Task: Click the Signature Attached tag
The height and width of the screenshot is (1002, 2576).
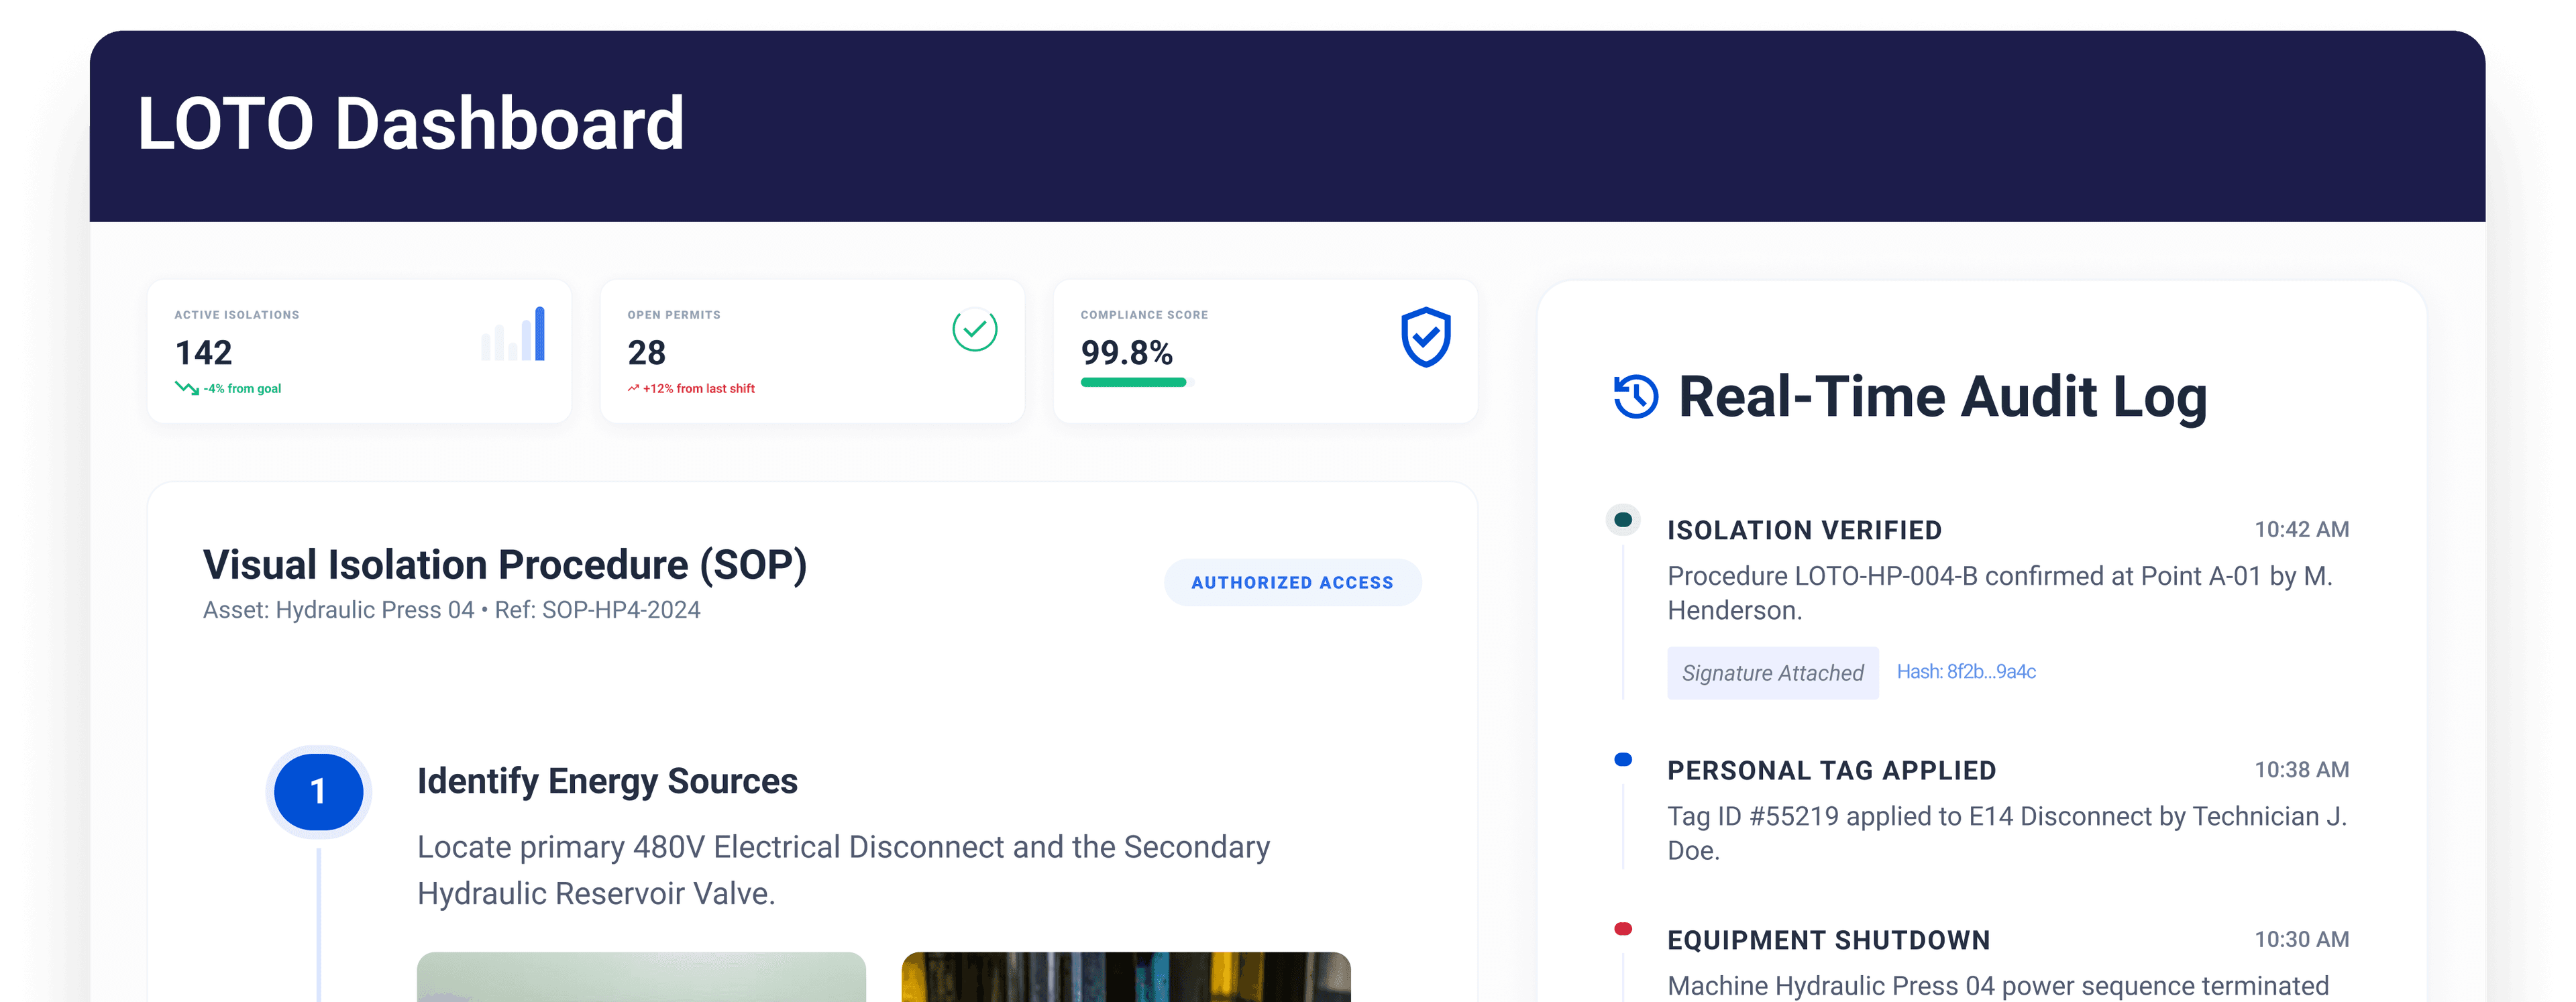Action: 1772,673
